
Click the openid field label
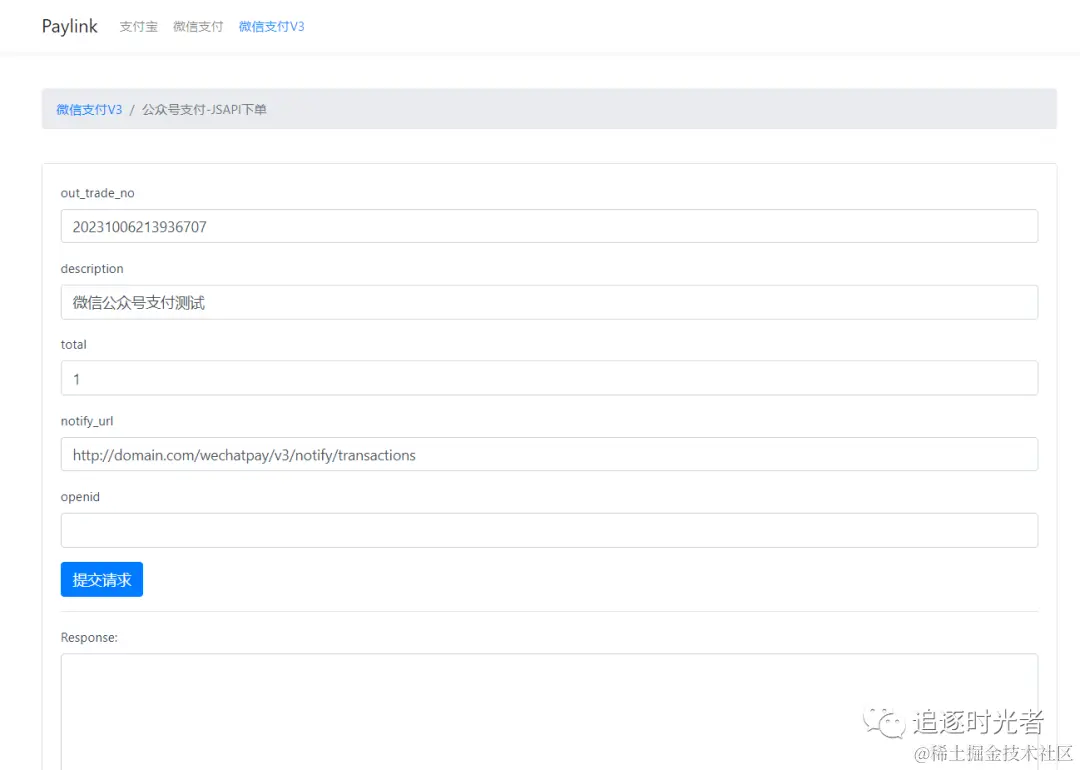(x=80, y=497)
